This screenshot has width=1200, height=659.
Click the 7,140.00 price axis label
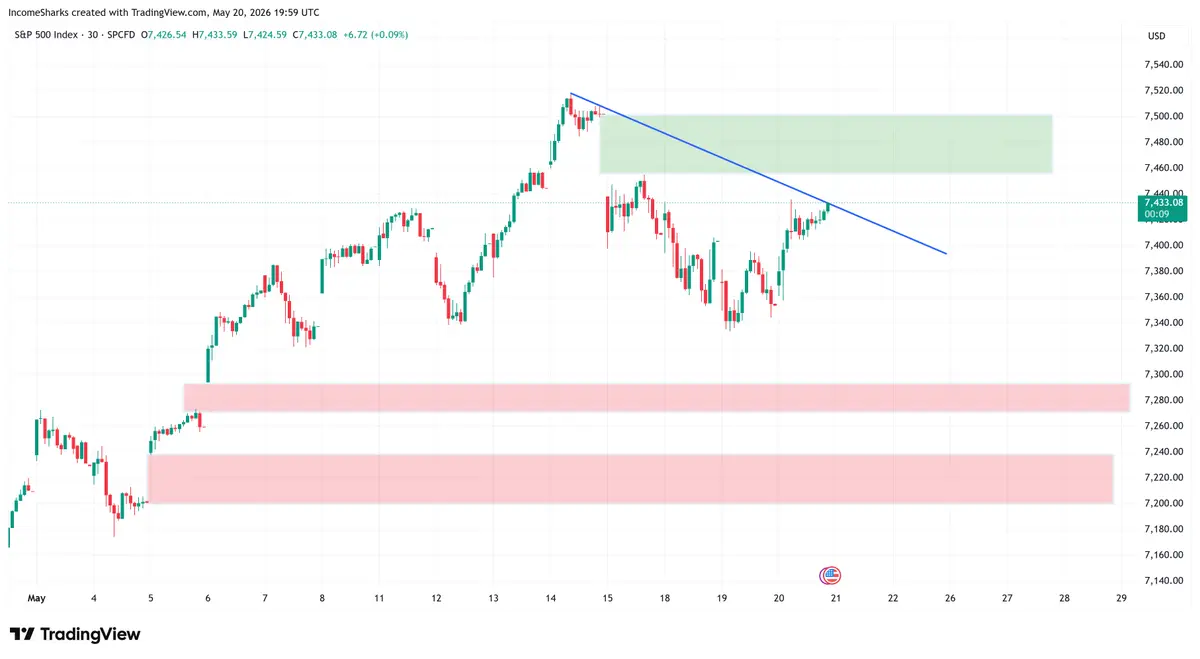(1164, 580)
